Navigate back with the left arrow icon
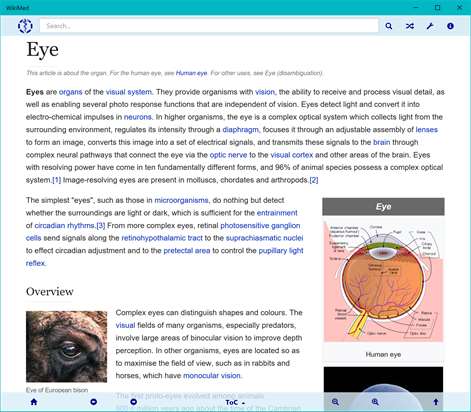 pyautogui.click(x=94, y=402)
